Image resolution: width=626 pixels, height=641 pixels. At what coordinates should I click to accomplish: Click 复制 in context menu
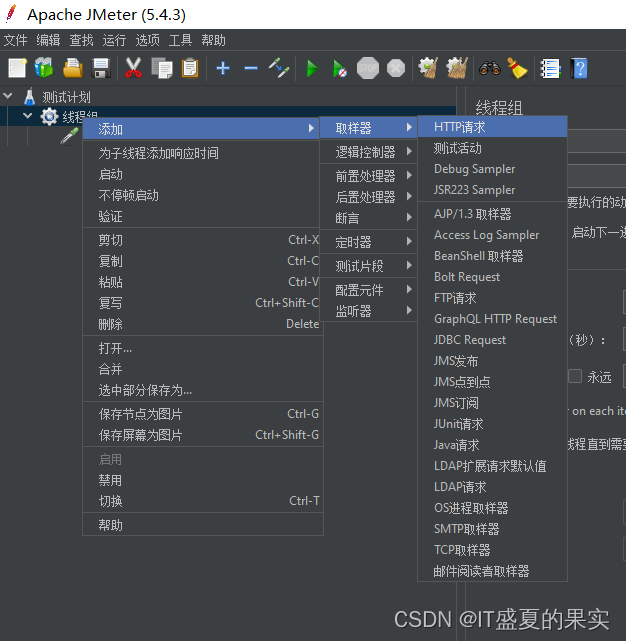pyautogui.click(x=203, y=261)
